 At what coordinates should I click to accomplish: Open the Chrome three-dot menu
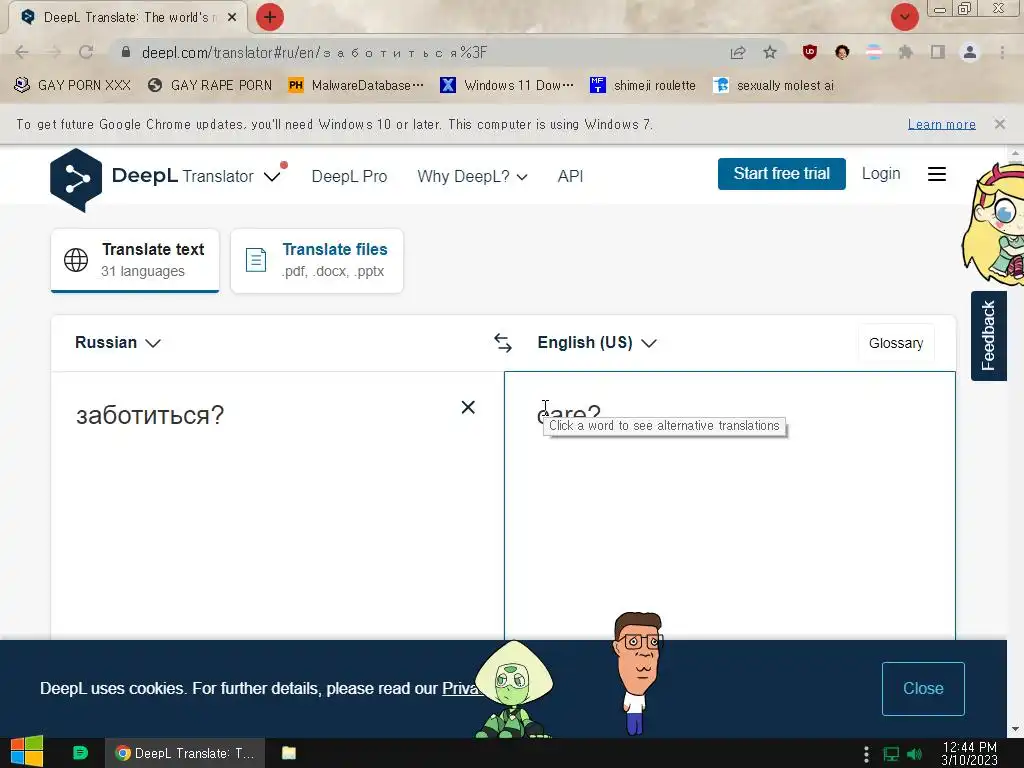[1002, 52]
